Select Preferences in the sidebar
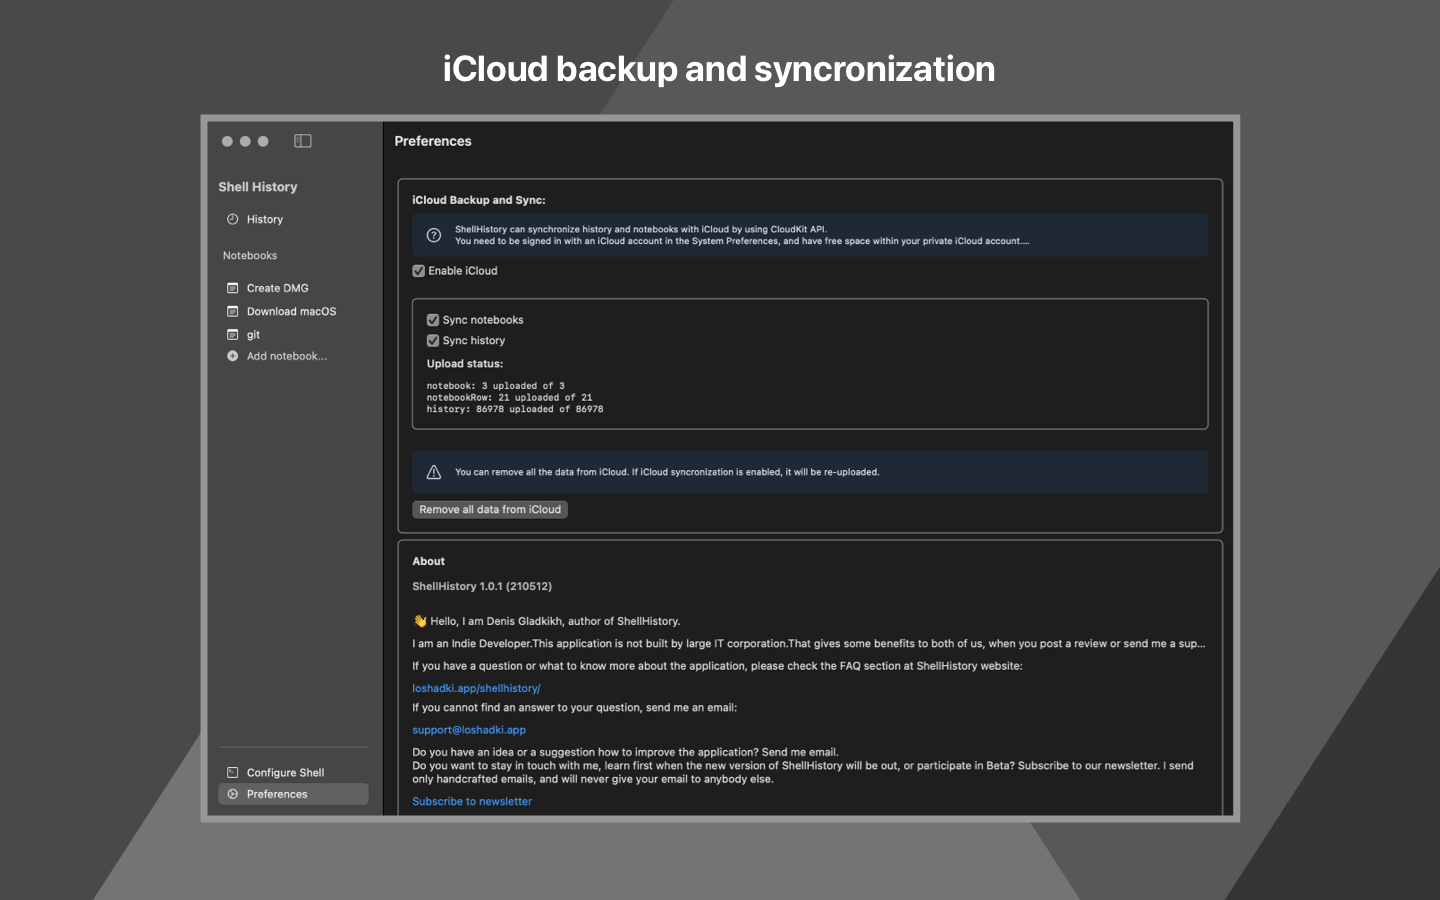 tap(293, 794)
